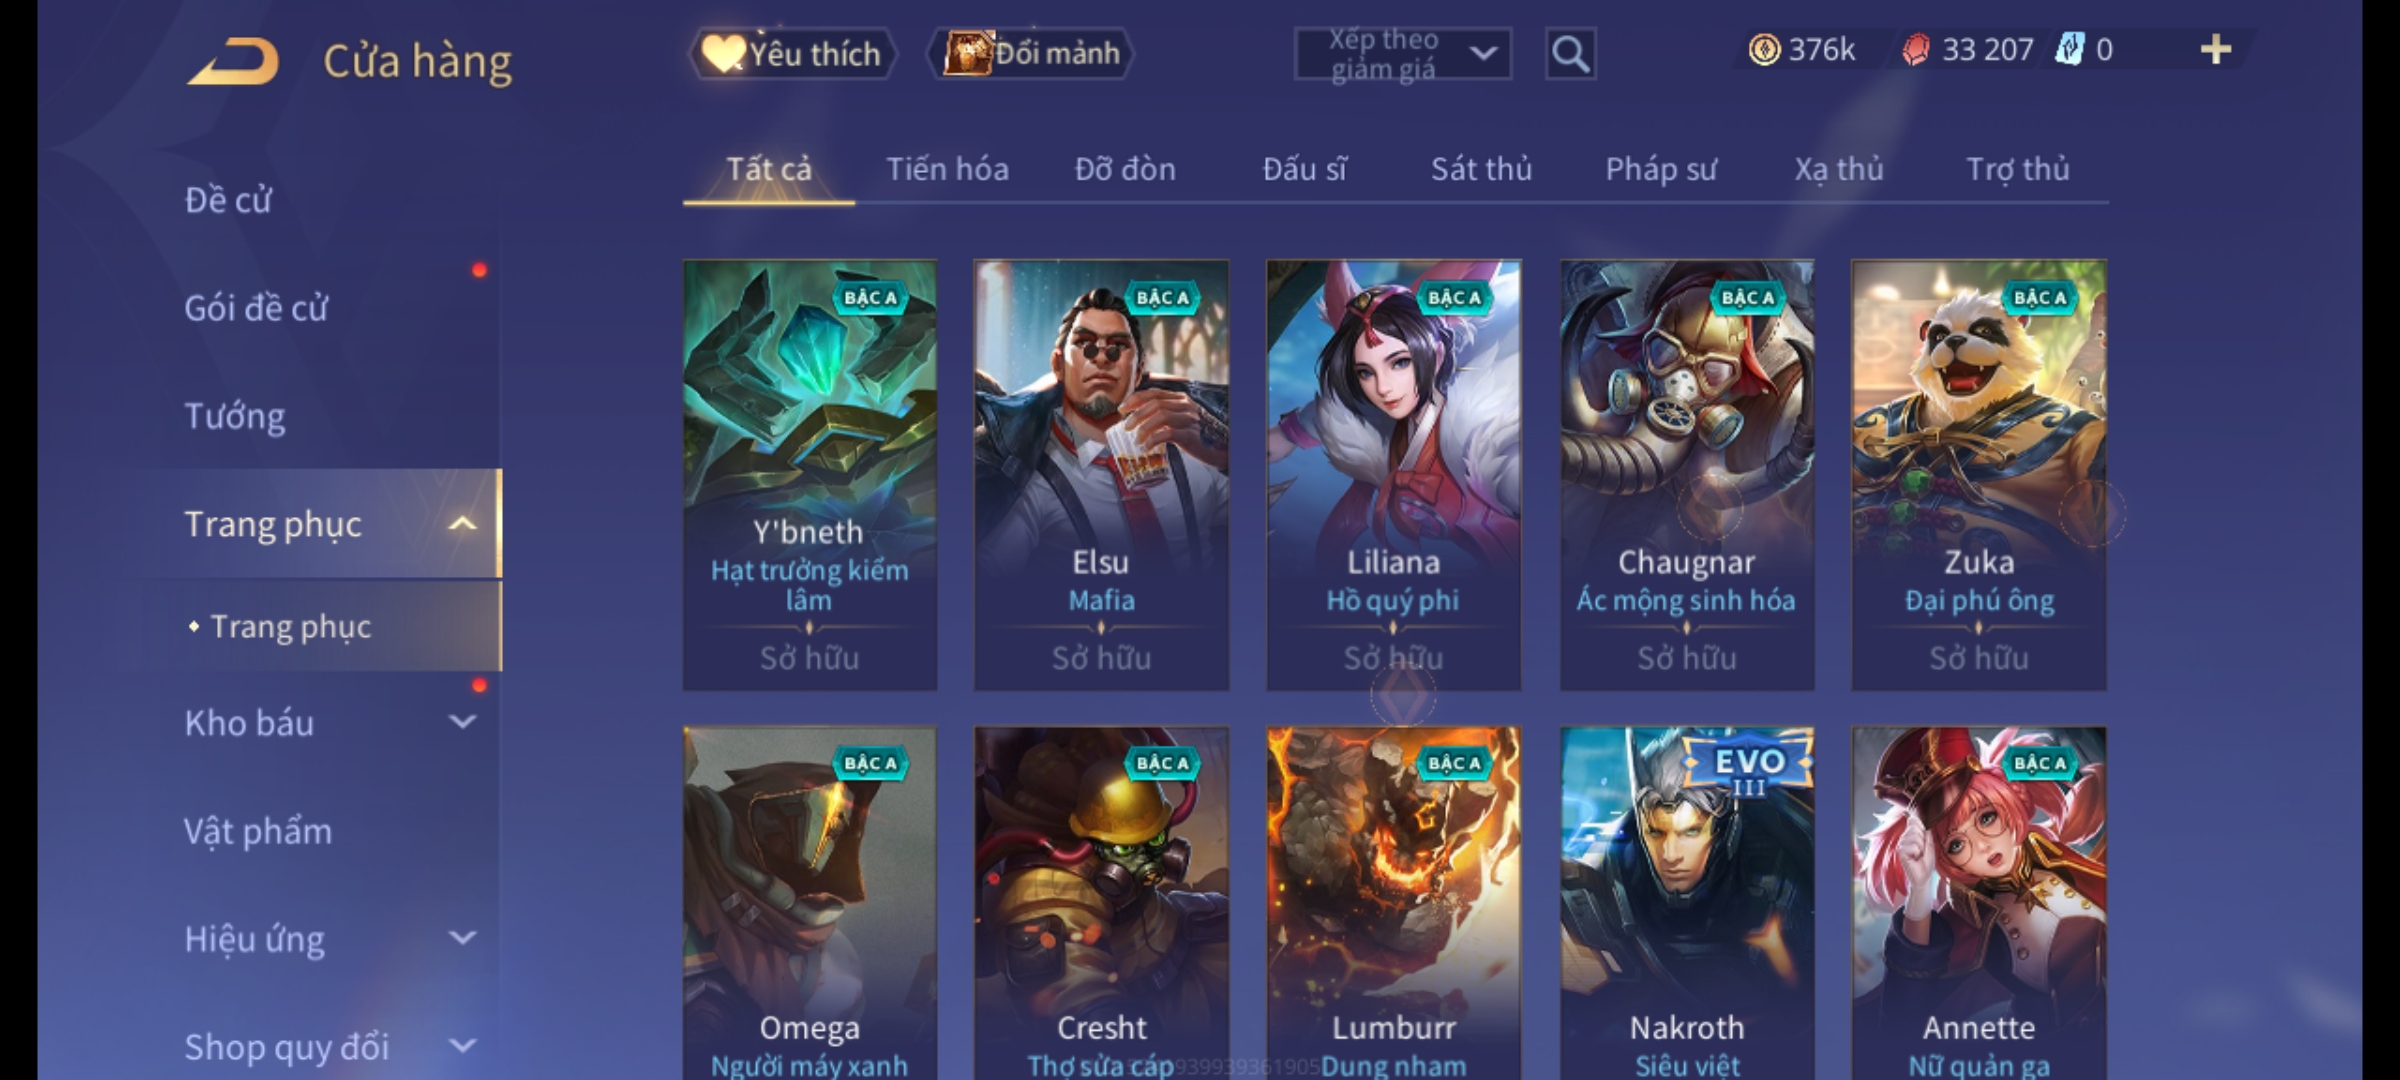This screenshot has height=1080, width=2400.
Task: Expand the Shop quy đổi section
Action: coord(462,1046)
